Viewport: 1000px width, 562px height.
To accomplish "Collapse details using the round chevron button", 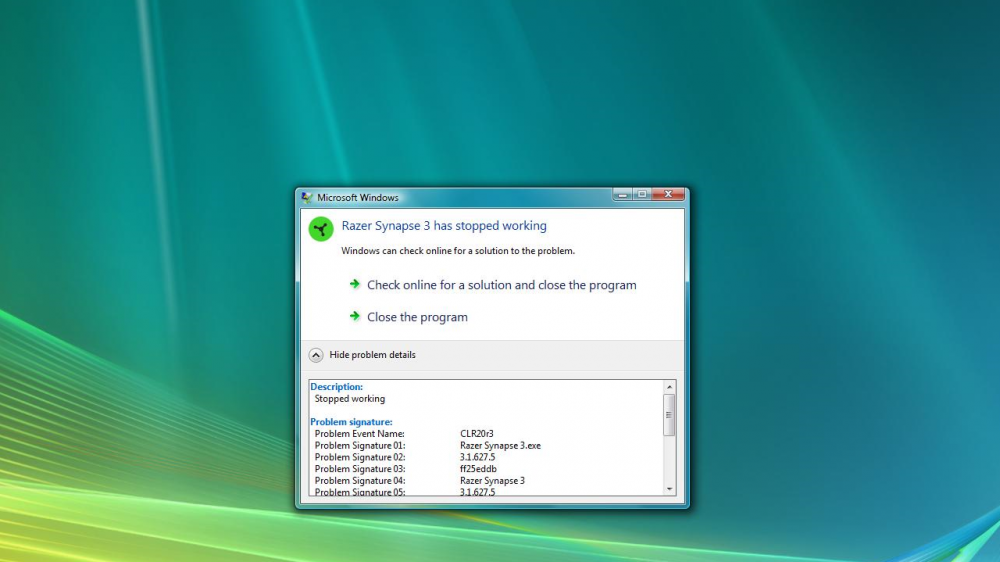I will tap(316, 355).
